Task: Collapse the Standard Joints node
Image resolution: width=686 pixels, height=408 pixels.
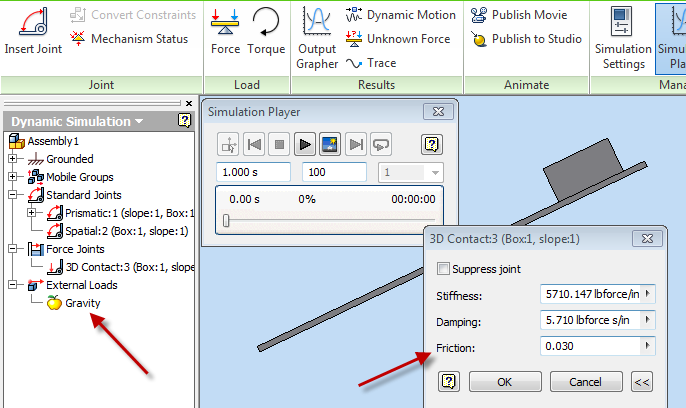Action: 12,195
